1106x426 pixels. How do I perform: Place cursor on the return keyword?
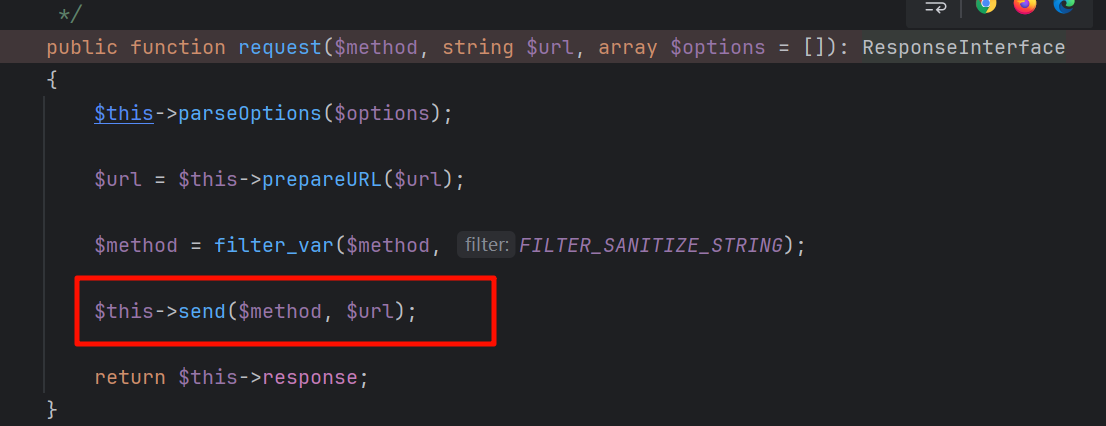click(x=130, y=377)
